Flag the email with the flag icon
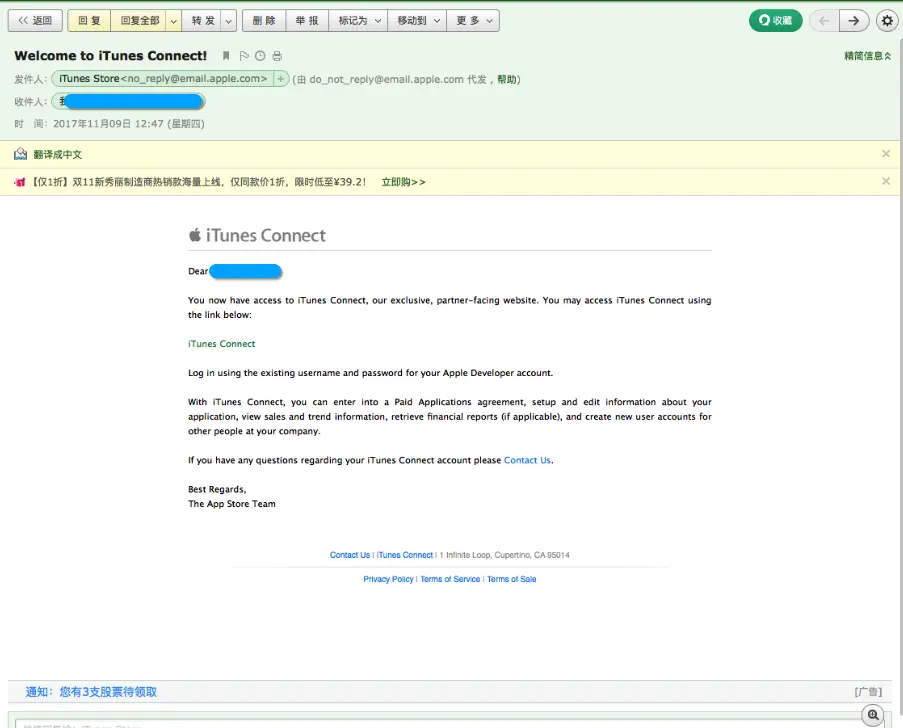903x728 pixels. 244,56
